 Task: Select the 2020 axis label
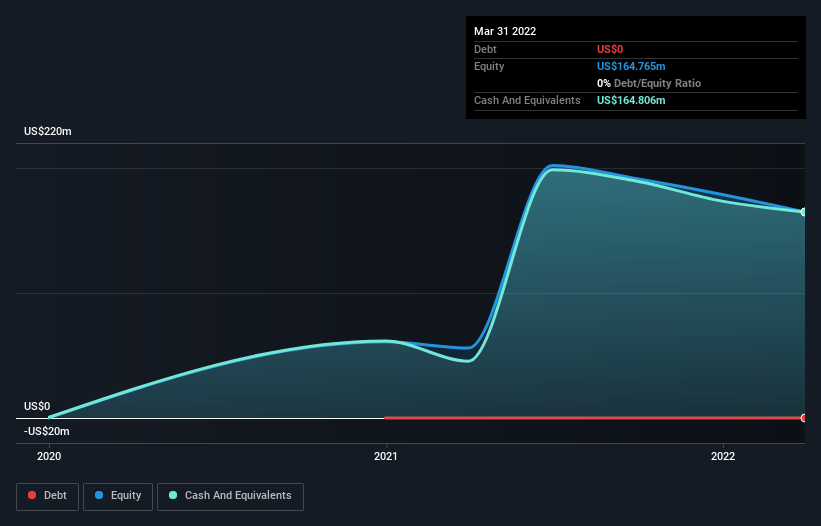[x=49, y=456]
